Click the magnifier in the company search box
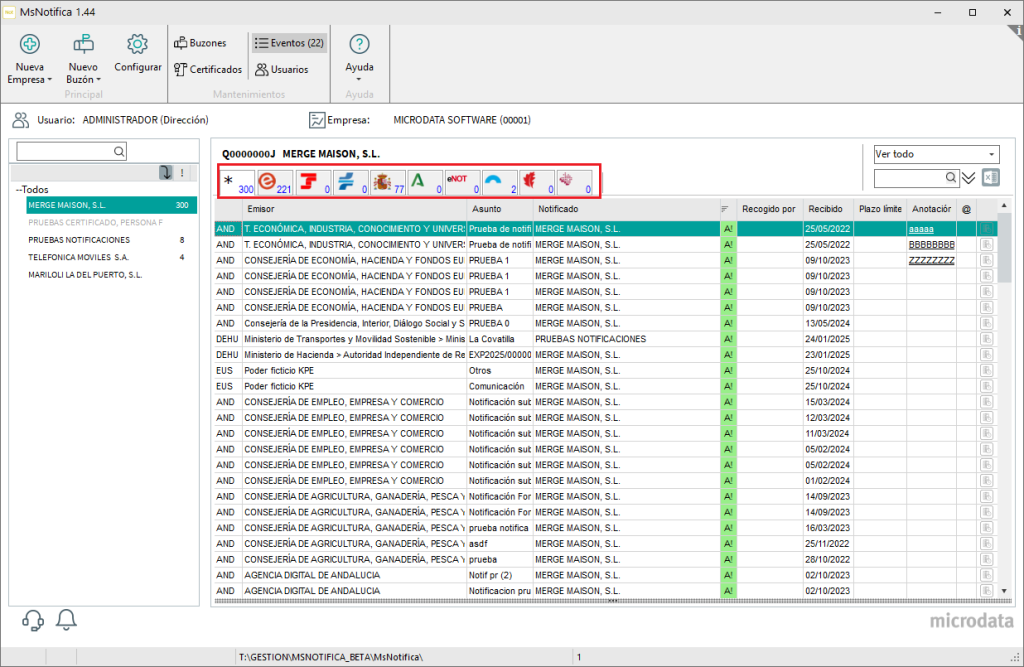Viewport: 1024px width, 667px height. pyautogui.click(x=119, y=152)
